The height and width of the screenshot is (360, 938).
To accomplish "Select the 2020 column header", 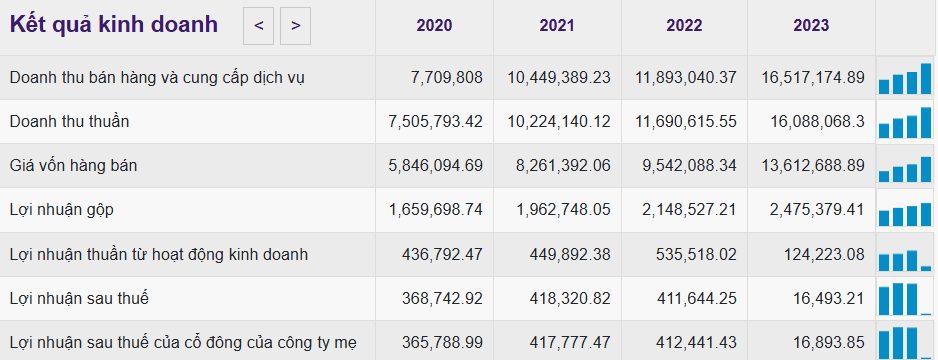I will click(434, 25).
